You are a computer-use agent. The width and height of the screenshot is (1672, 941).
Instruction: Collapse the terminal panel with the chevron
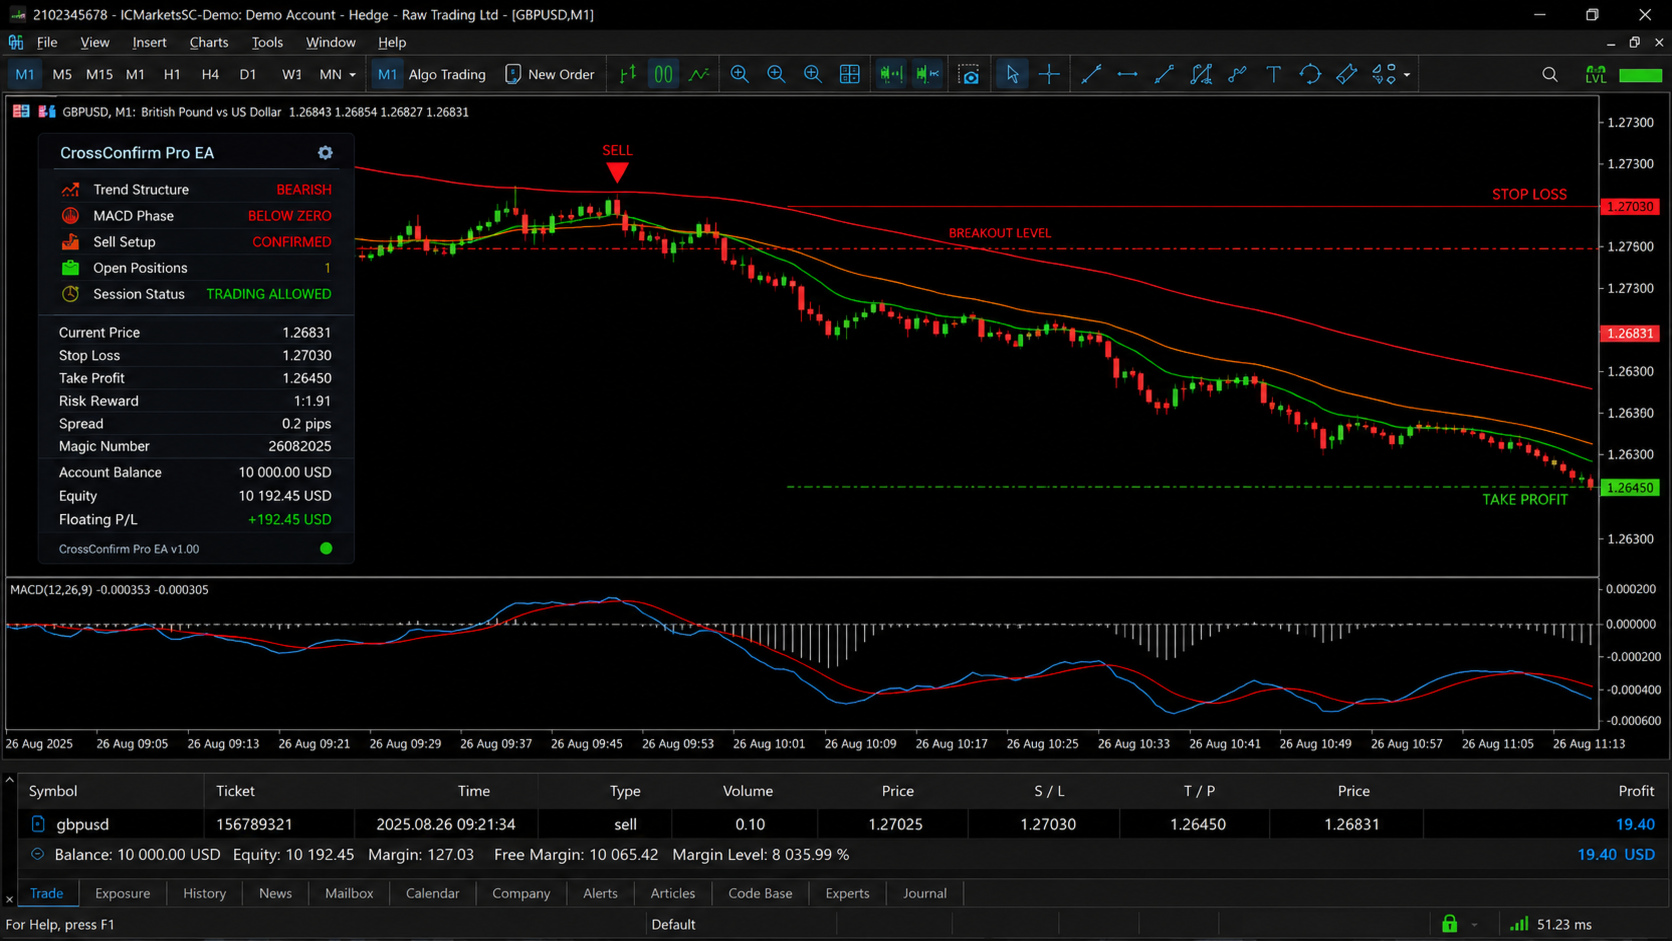tap(9, 779)
